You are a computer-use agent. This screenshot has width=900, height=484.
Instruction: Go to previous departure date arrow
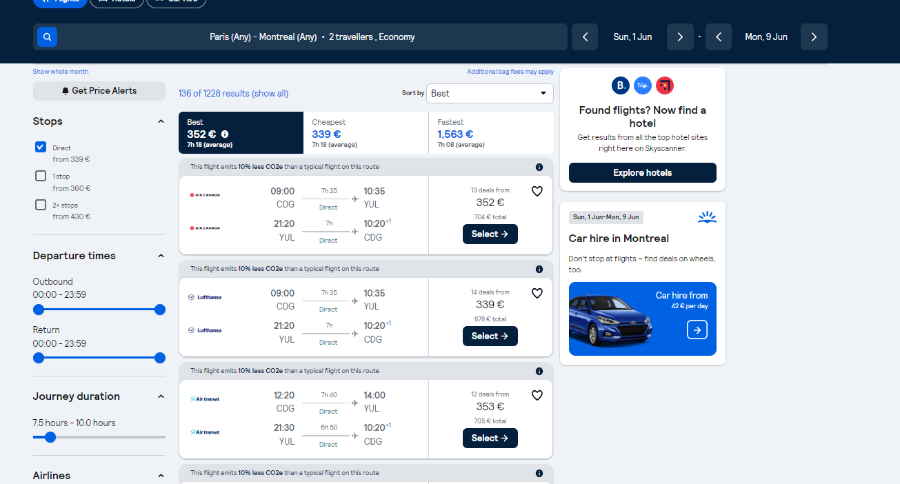[585, 37]
